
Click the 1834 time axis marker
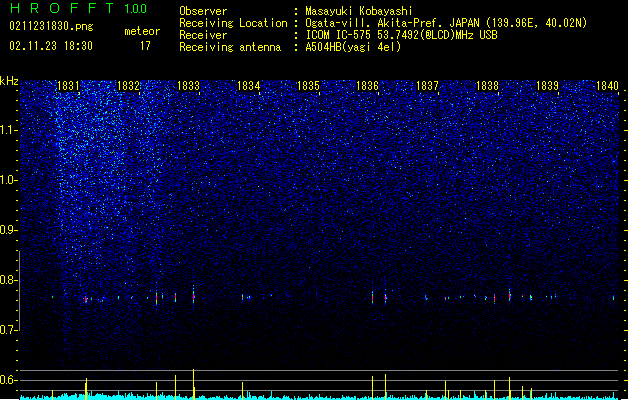click(248, 86)
